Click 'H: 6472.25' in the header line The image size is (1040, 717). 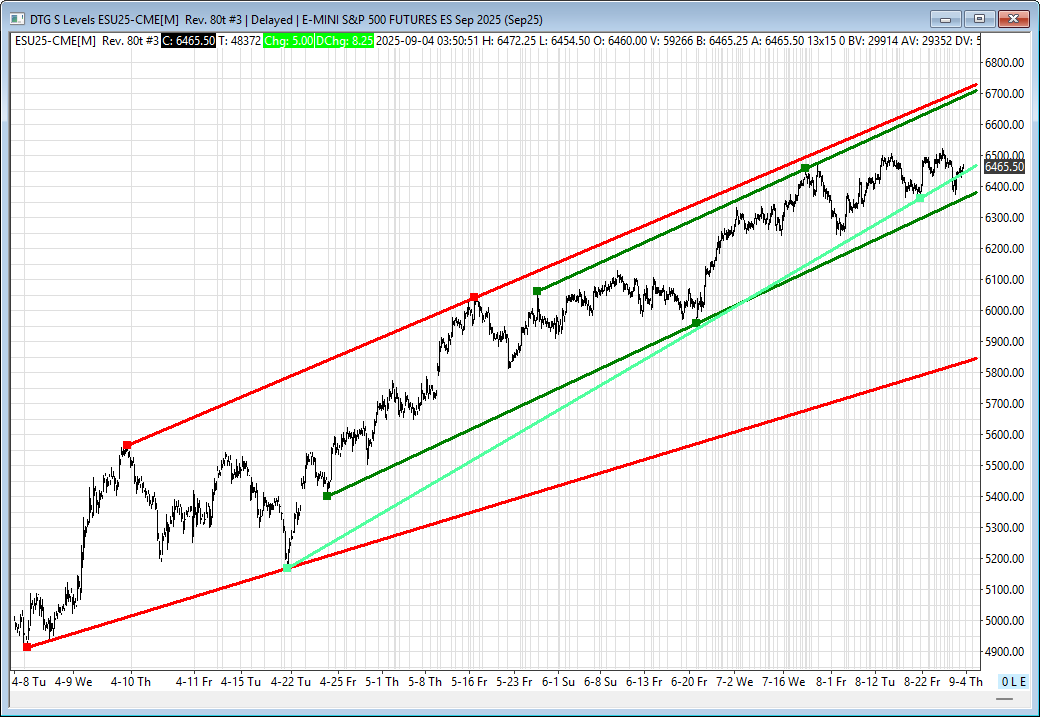(509, 40)
